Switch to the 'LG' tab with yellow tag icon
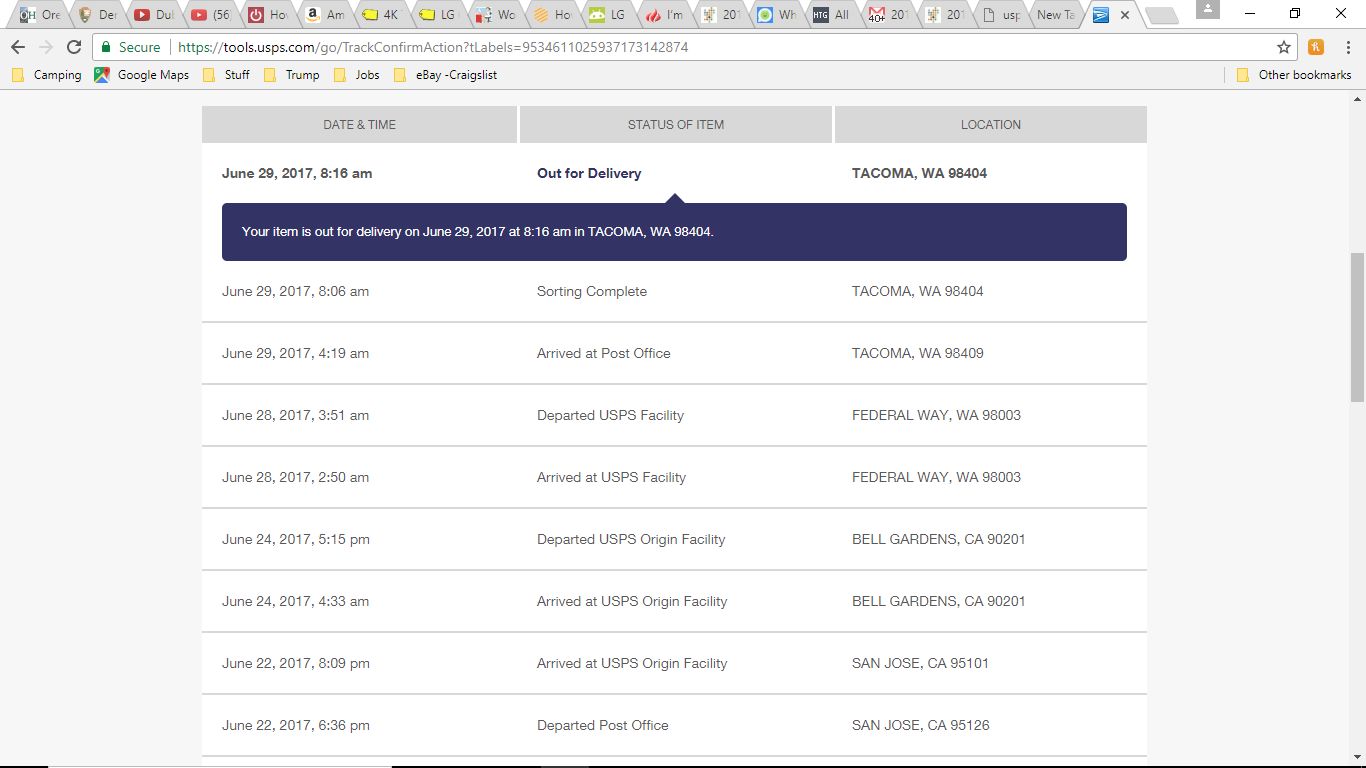The image size is (1366, 768). [440, 15]
